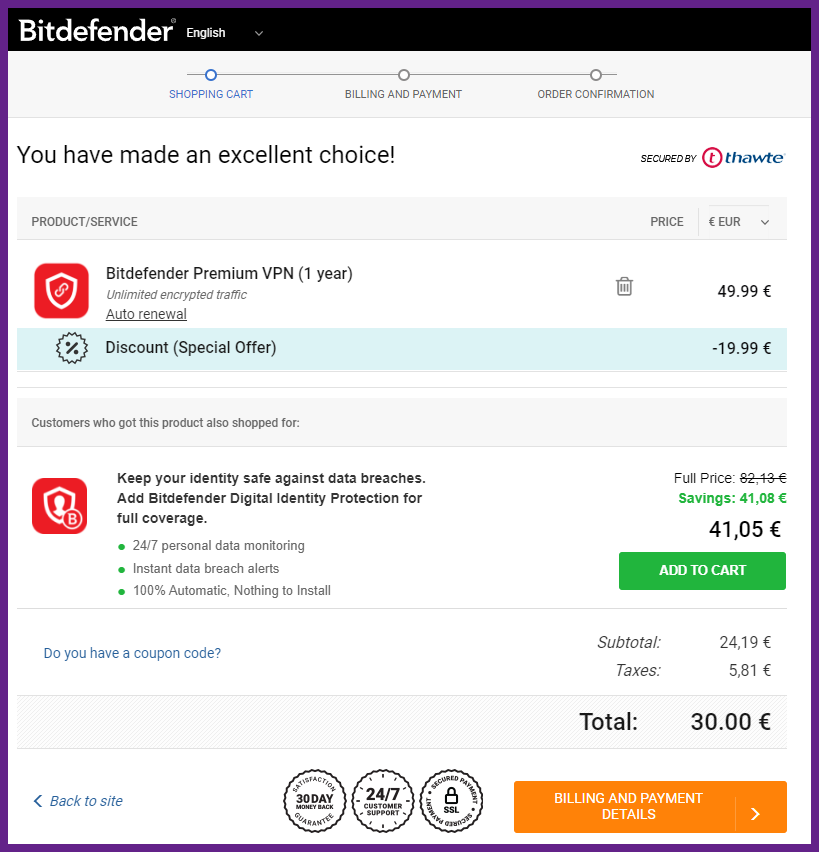This screenshot has height=852, width=819.
Task: Proceed to Billing and Payment Details
Action: [650, 806]
